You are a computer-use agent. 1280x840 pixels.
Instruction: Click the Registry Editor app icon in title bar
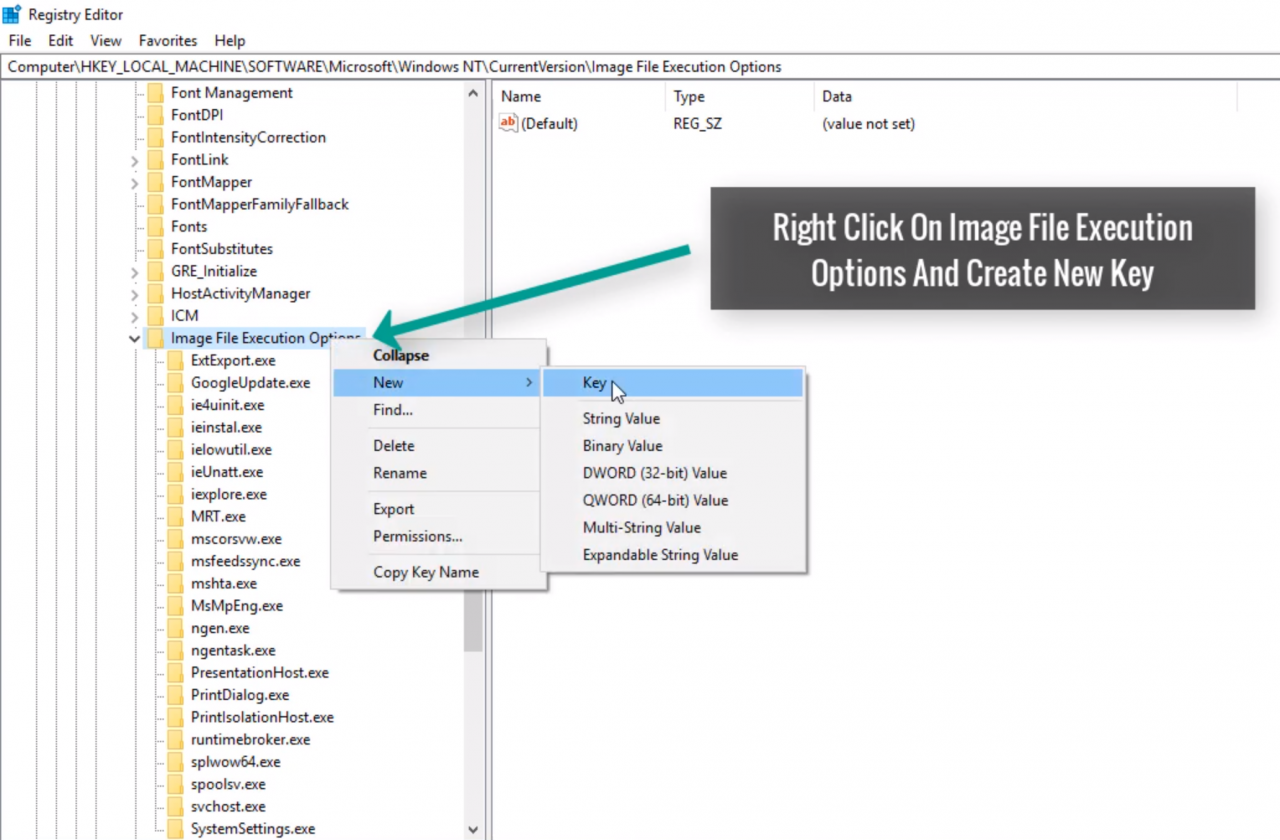(12, 14)
